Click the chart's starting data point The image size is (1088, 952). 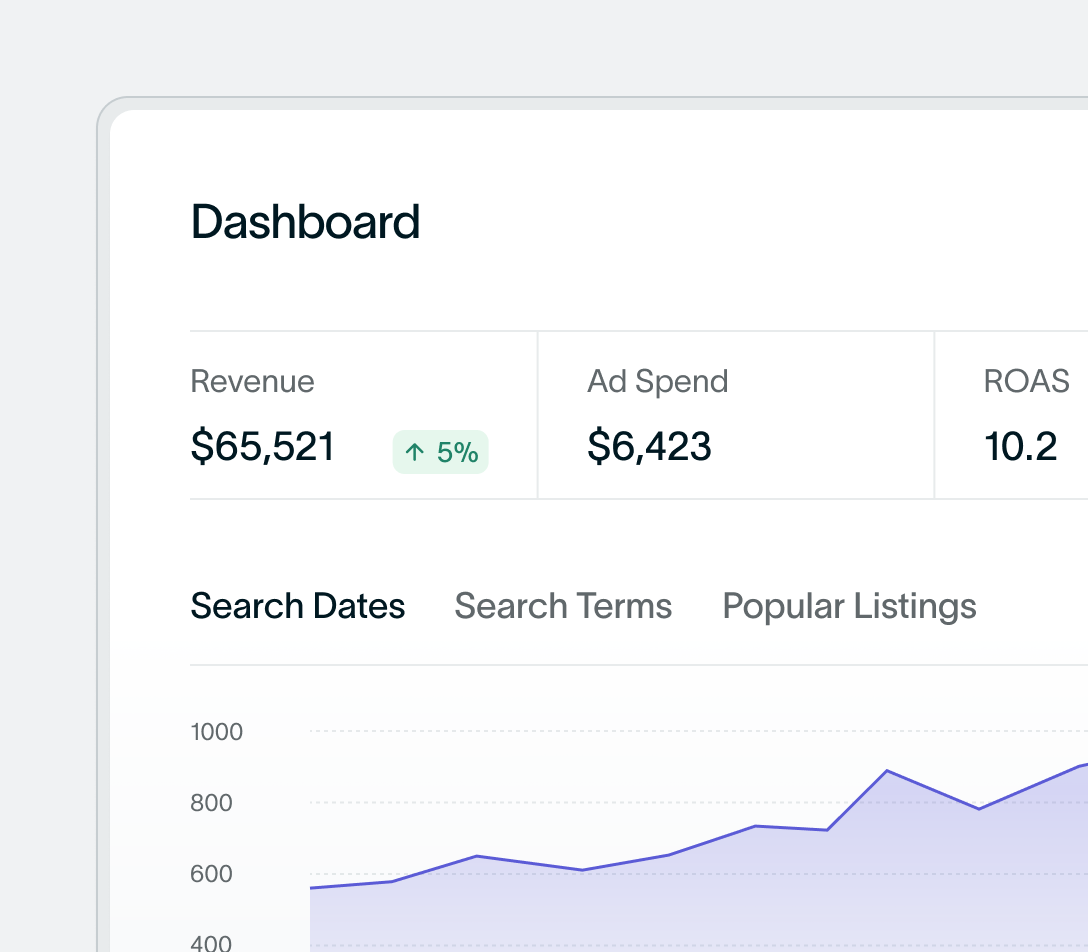311,886
